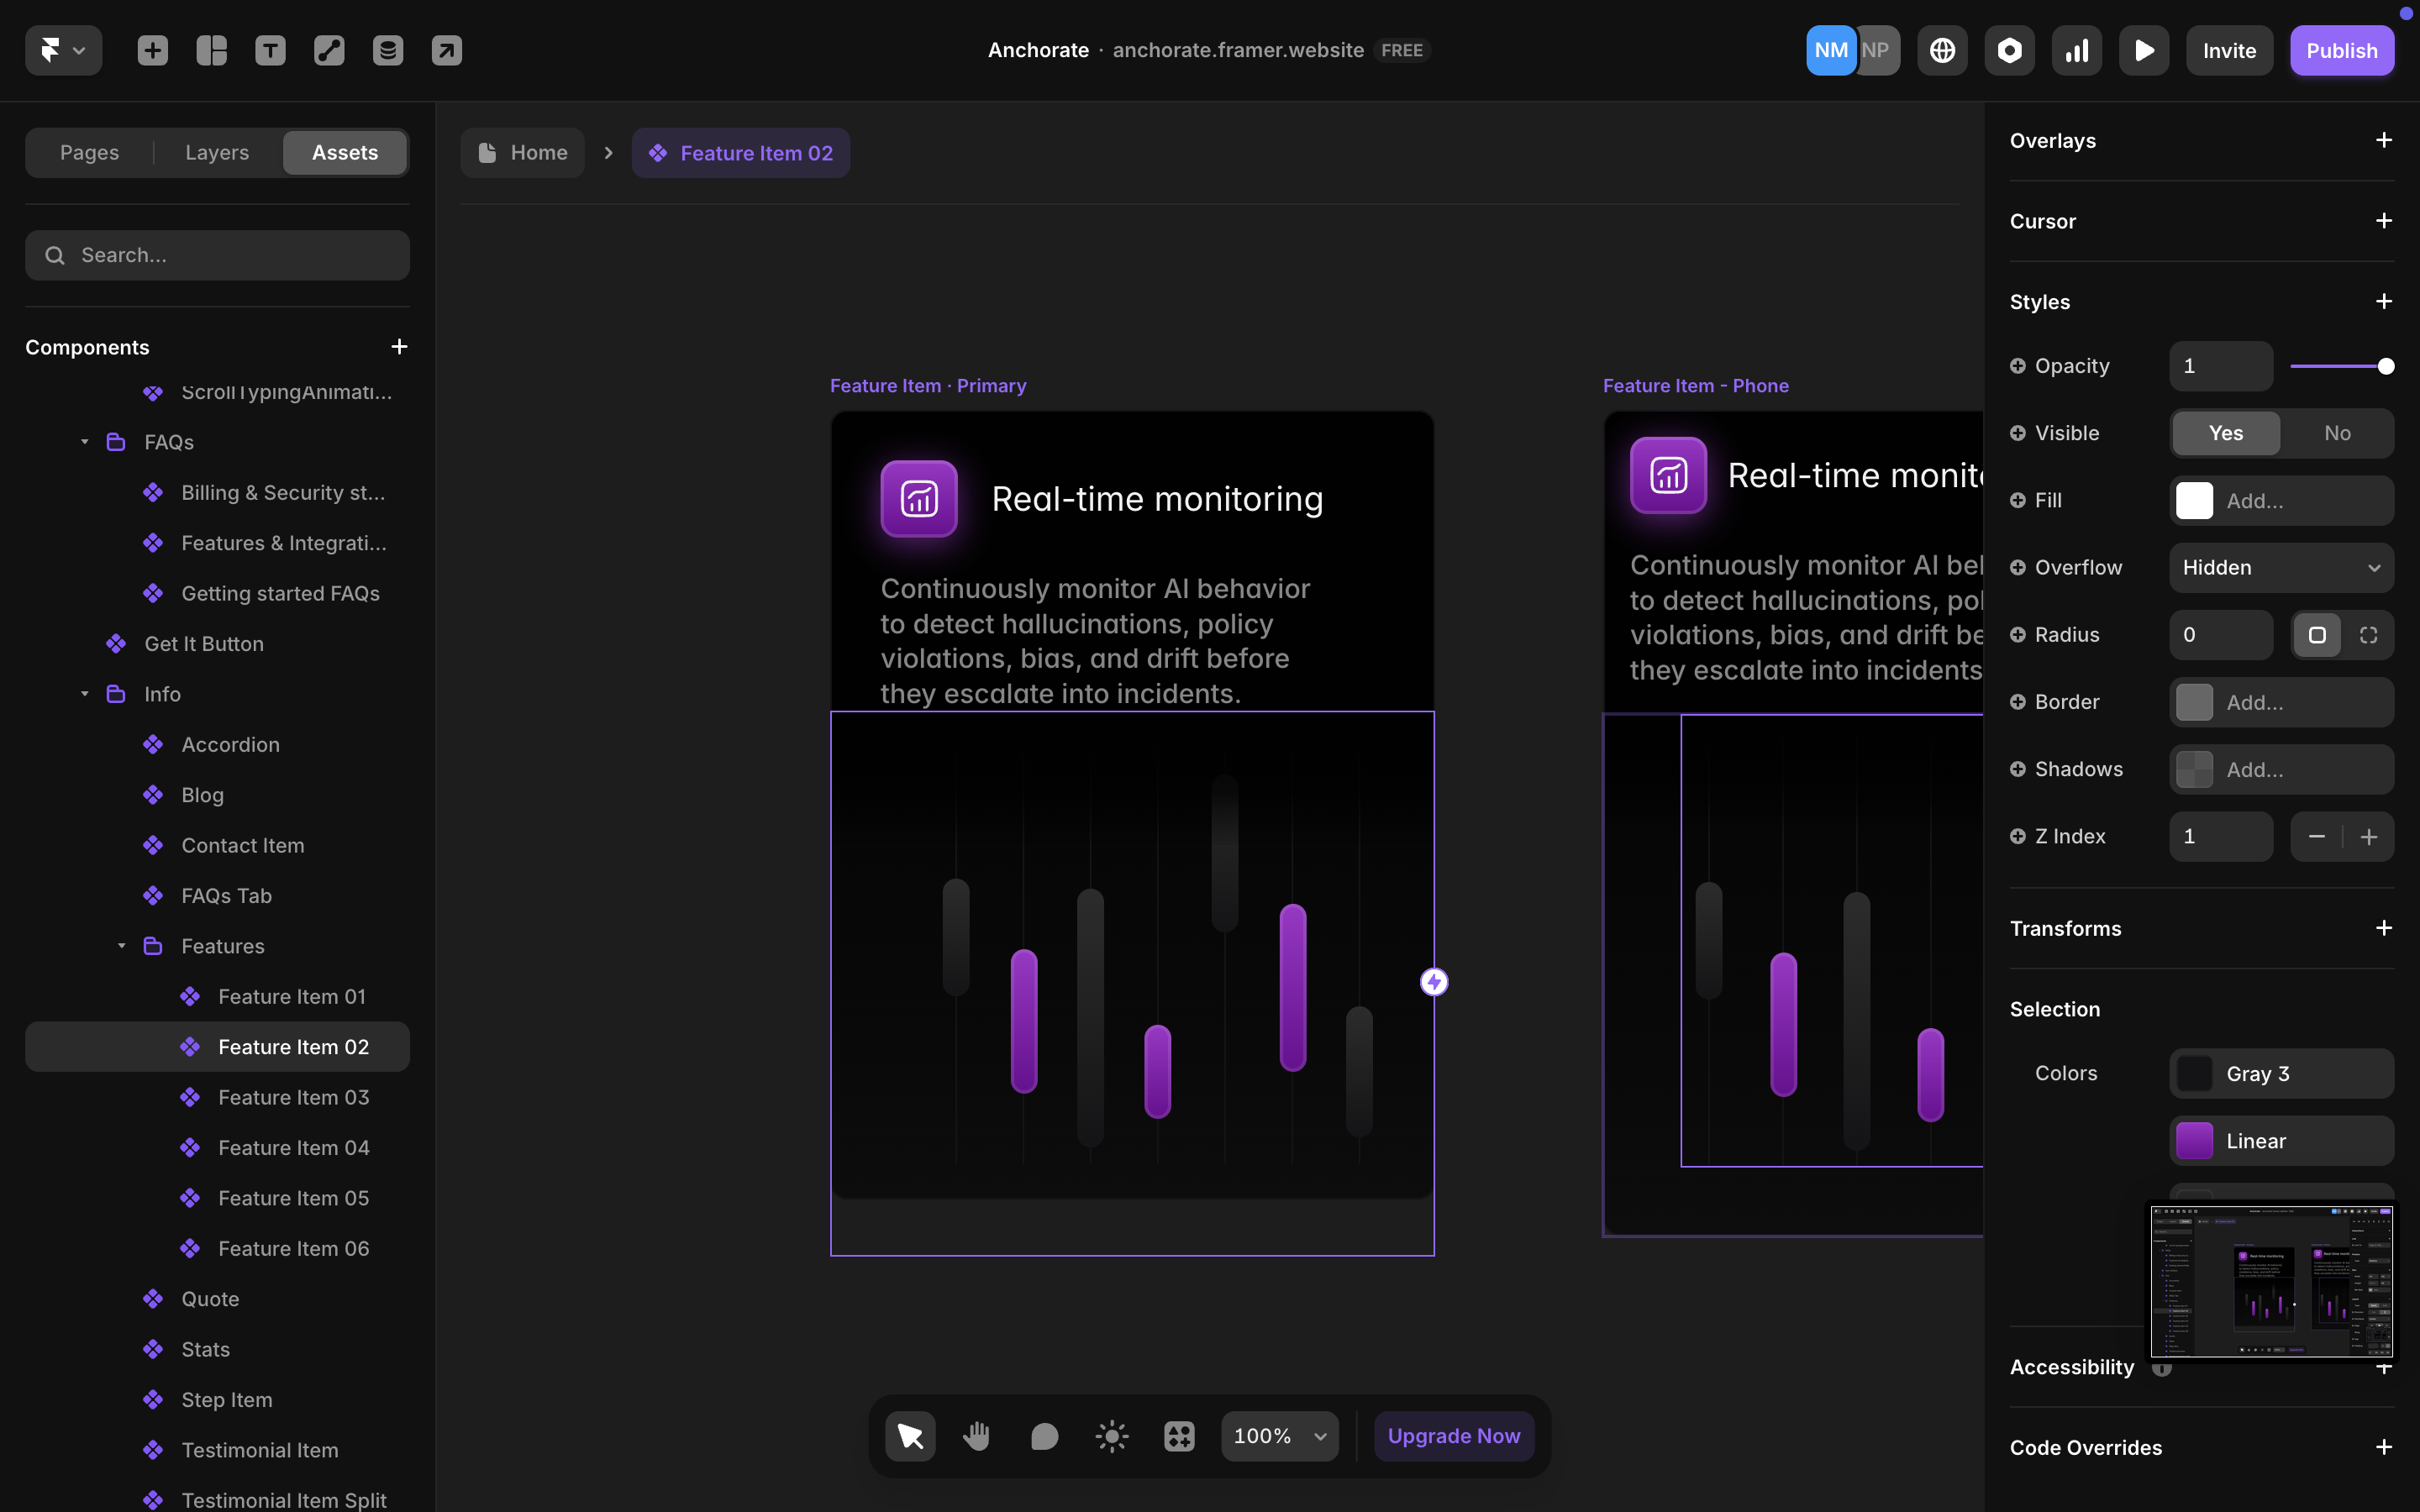The width and height of the screenshot is (2420, 1512).
Task: Open the 100% zoom dropdown
Action: point(1279,1436)
